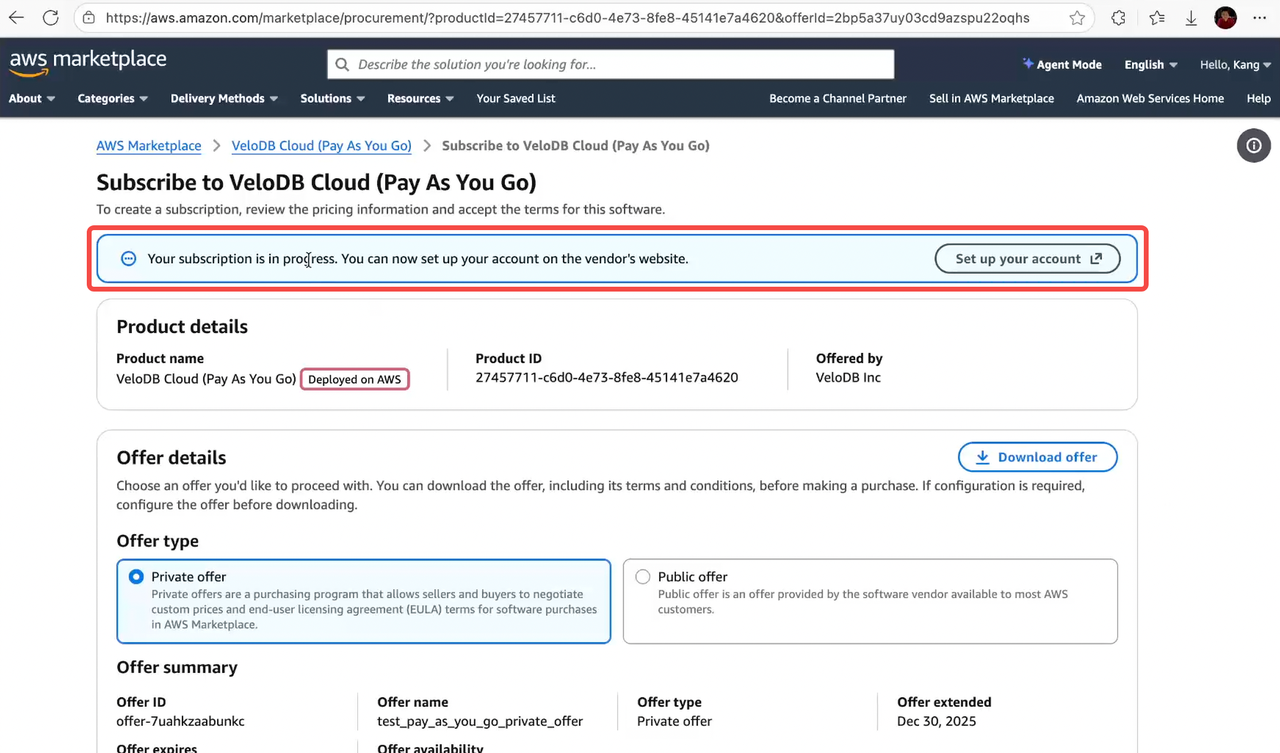Click the Offer summary heading
The image size is (1280, 753).
177,667
